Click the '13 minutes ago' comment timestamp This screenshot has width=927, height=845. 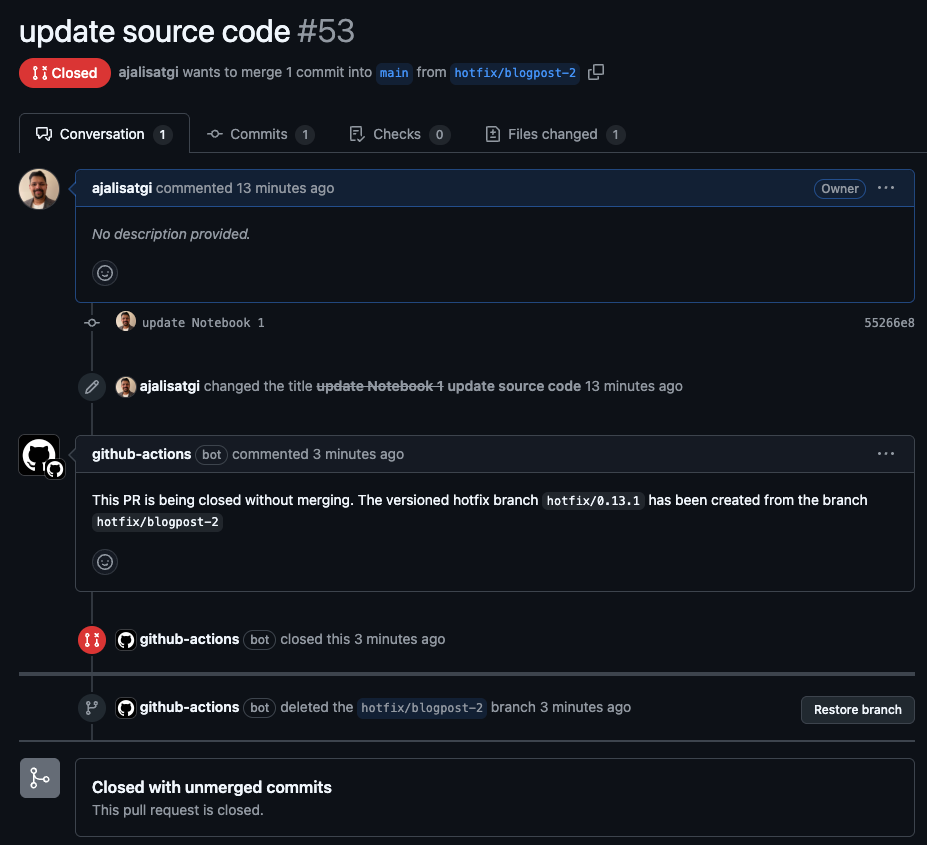285,188
